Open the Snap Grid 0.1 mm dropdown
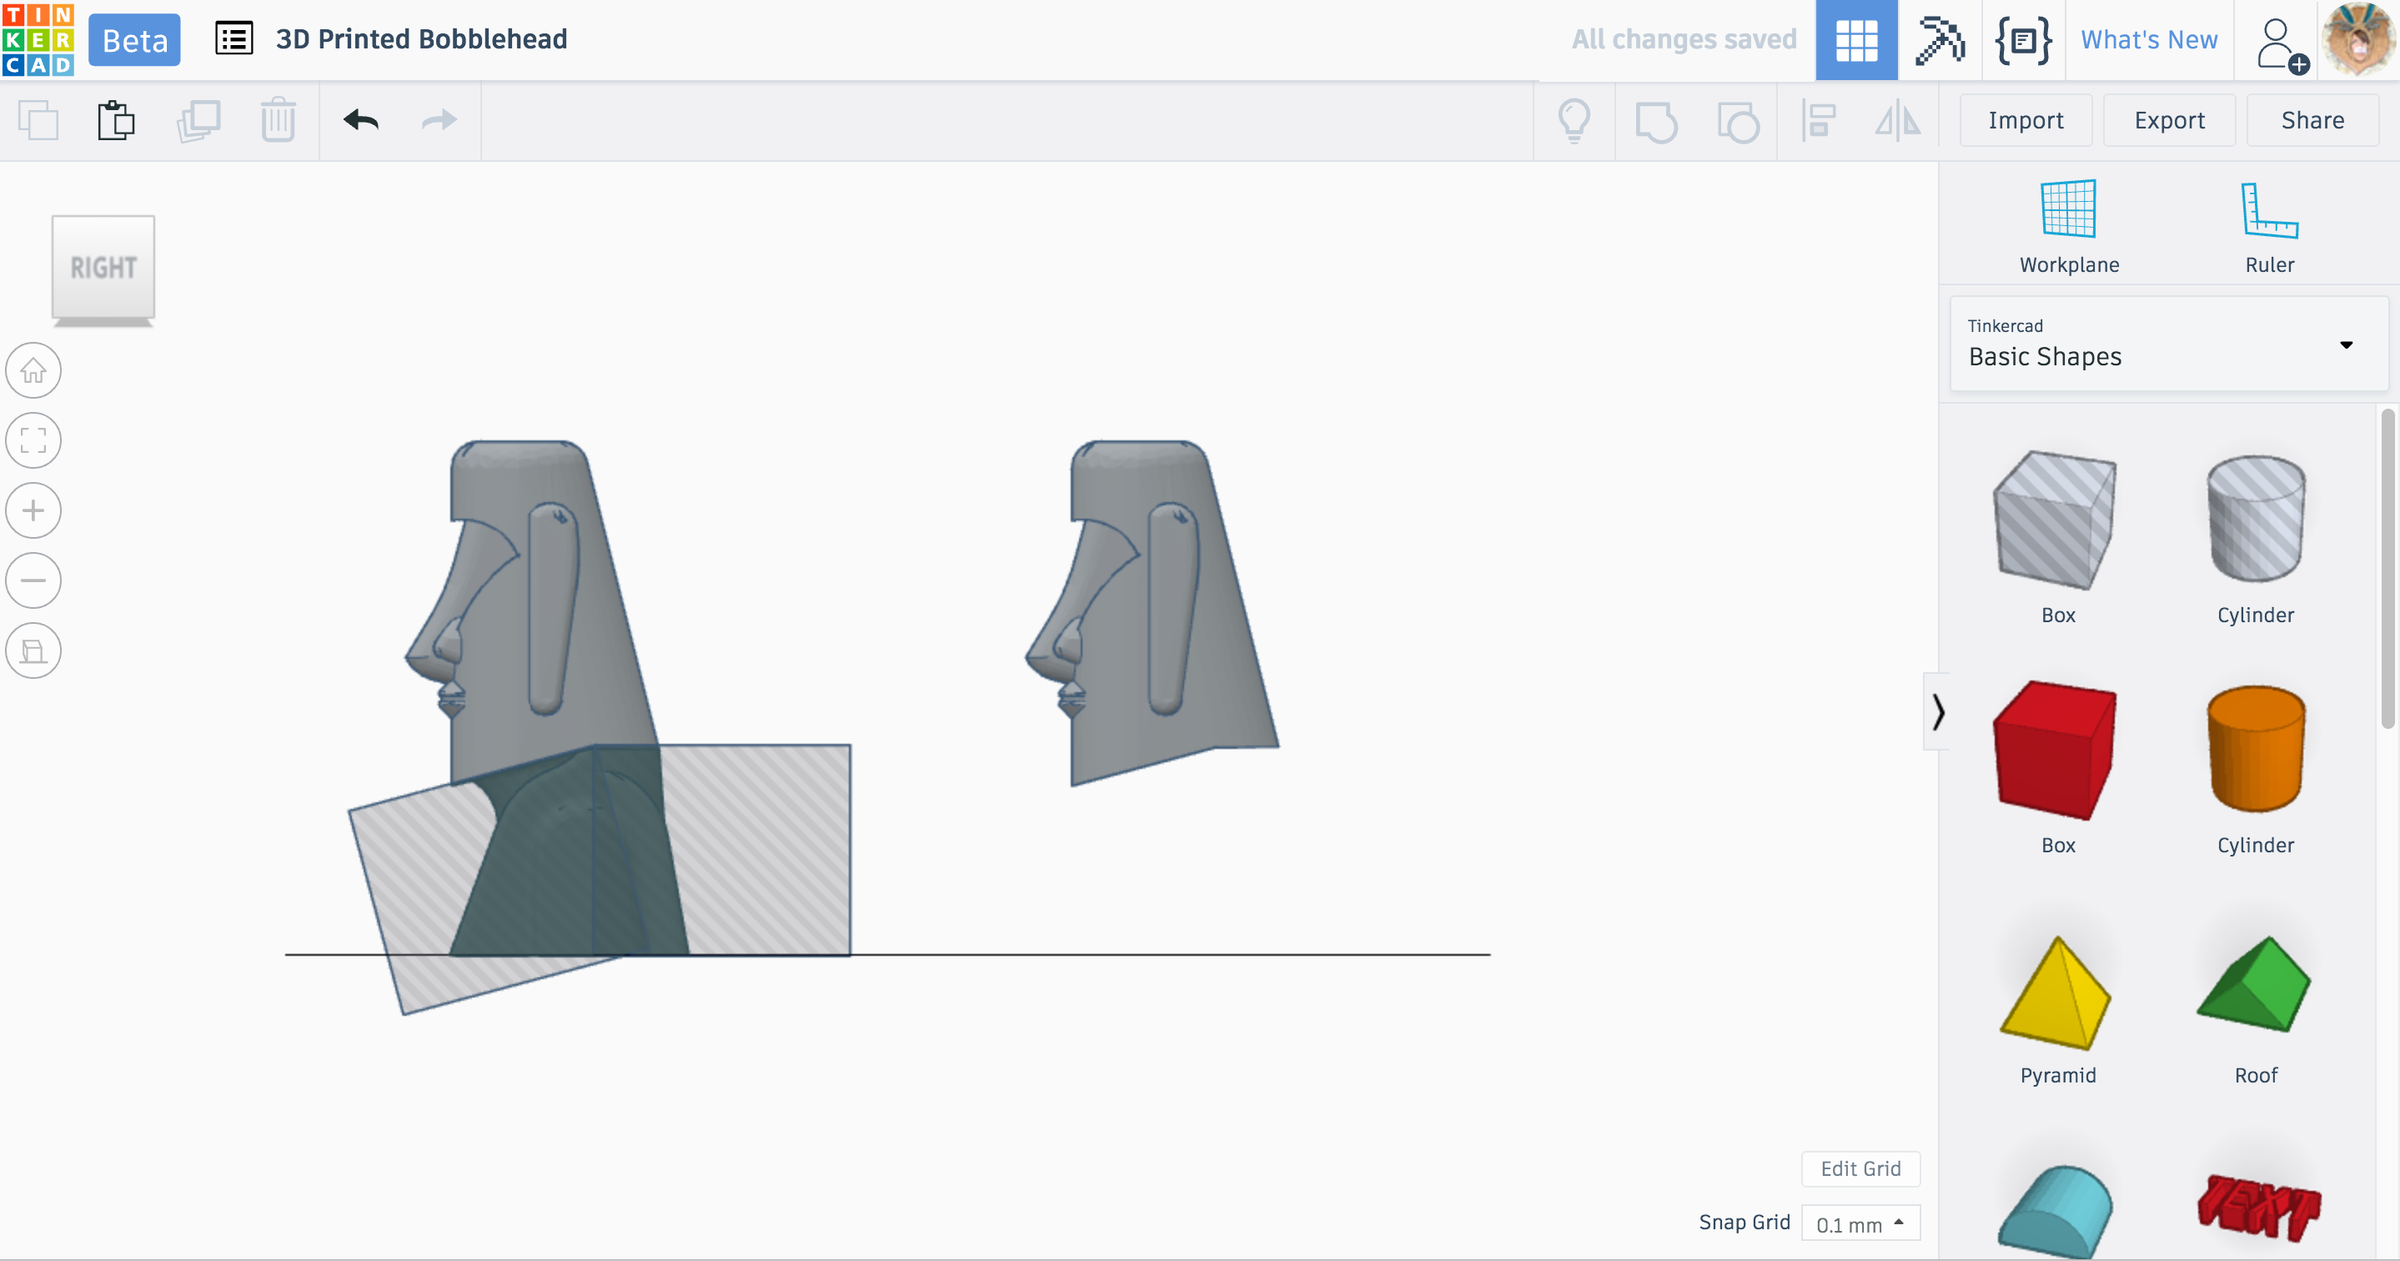Viewport: 2400px width, 1261px height. 1860,1224
